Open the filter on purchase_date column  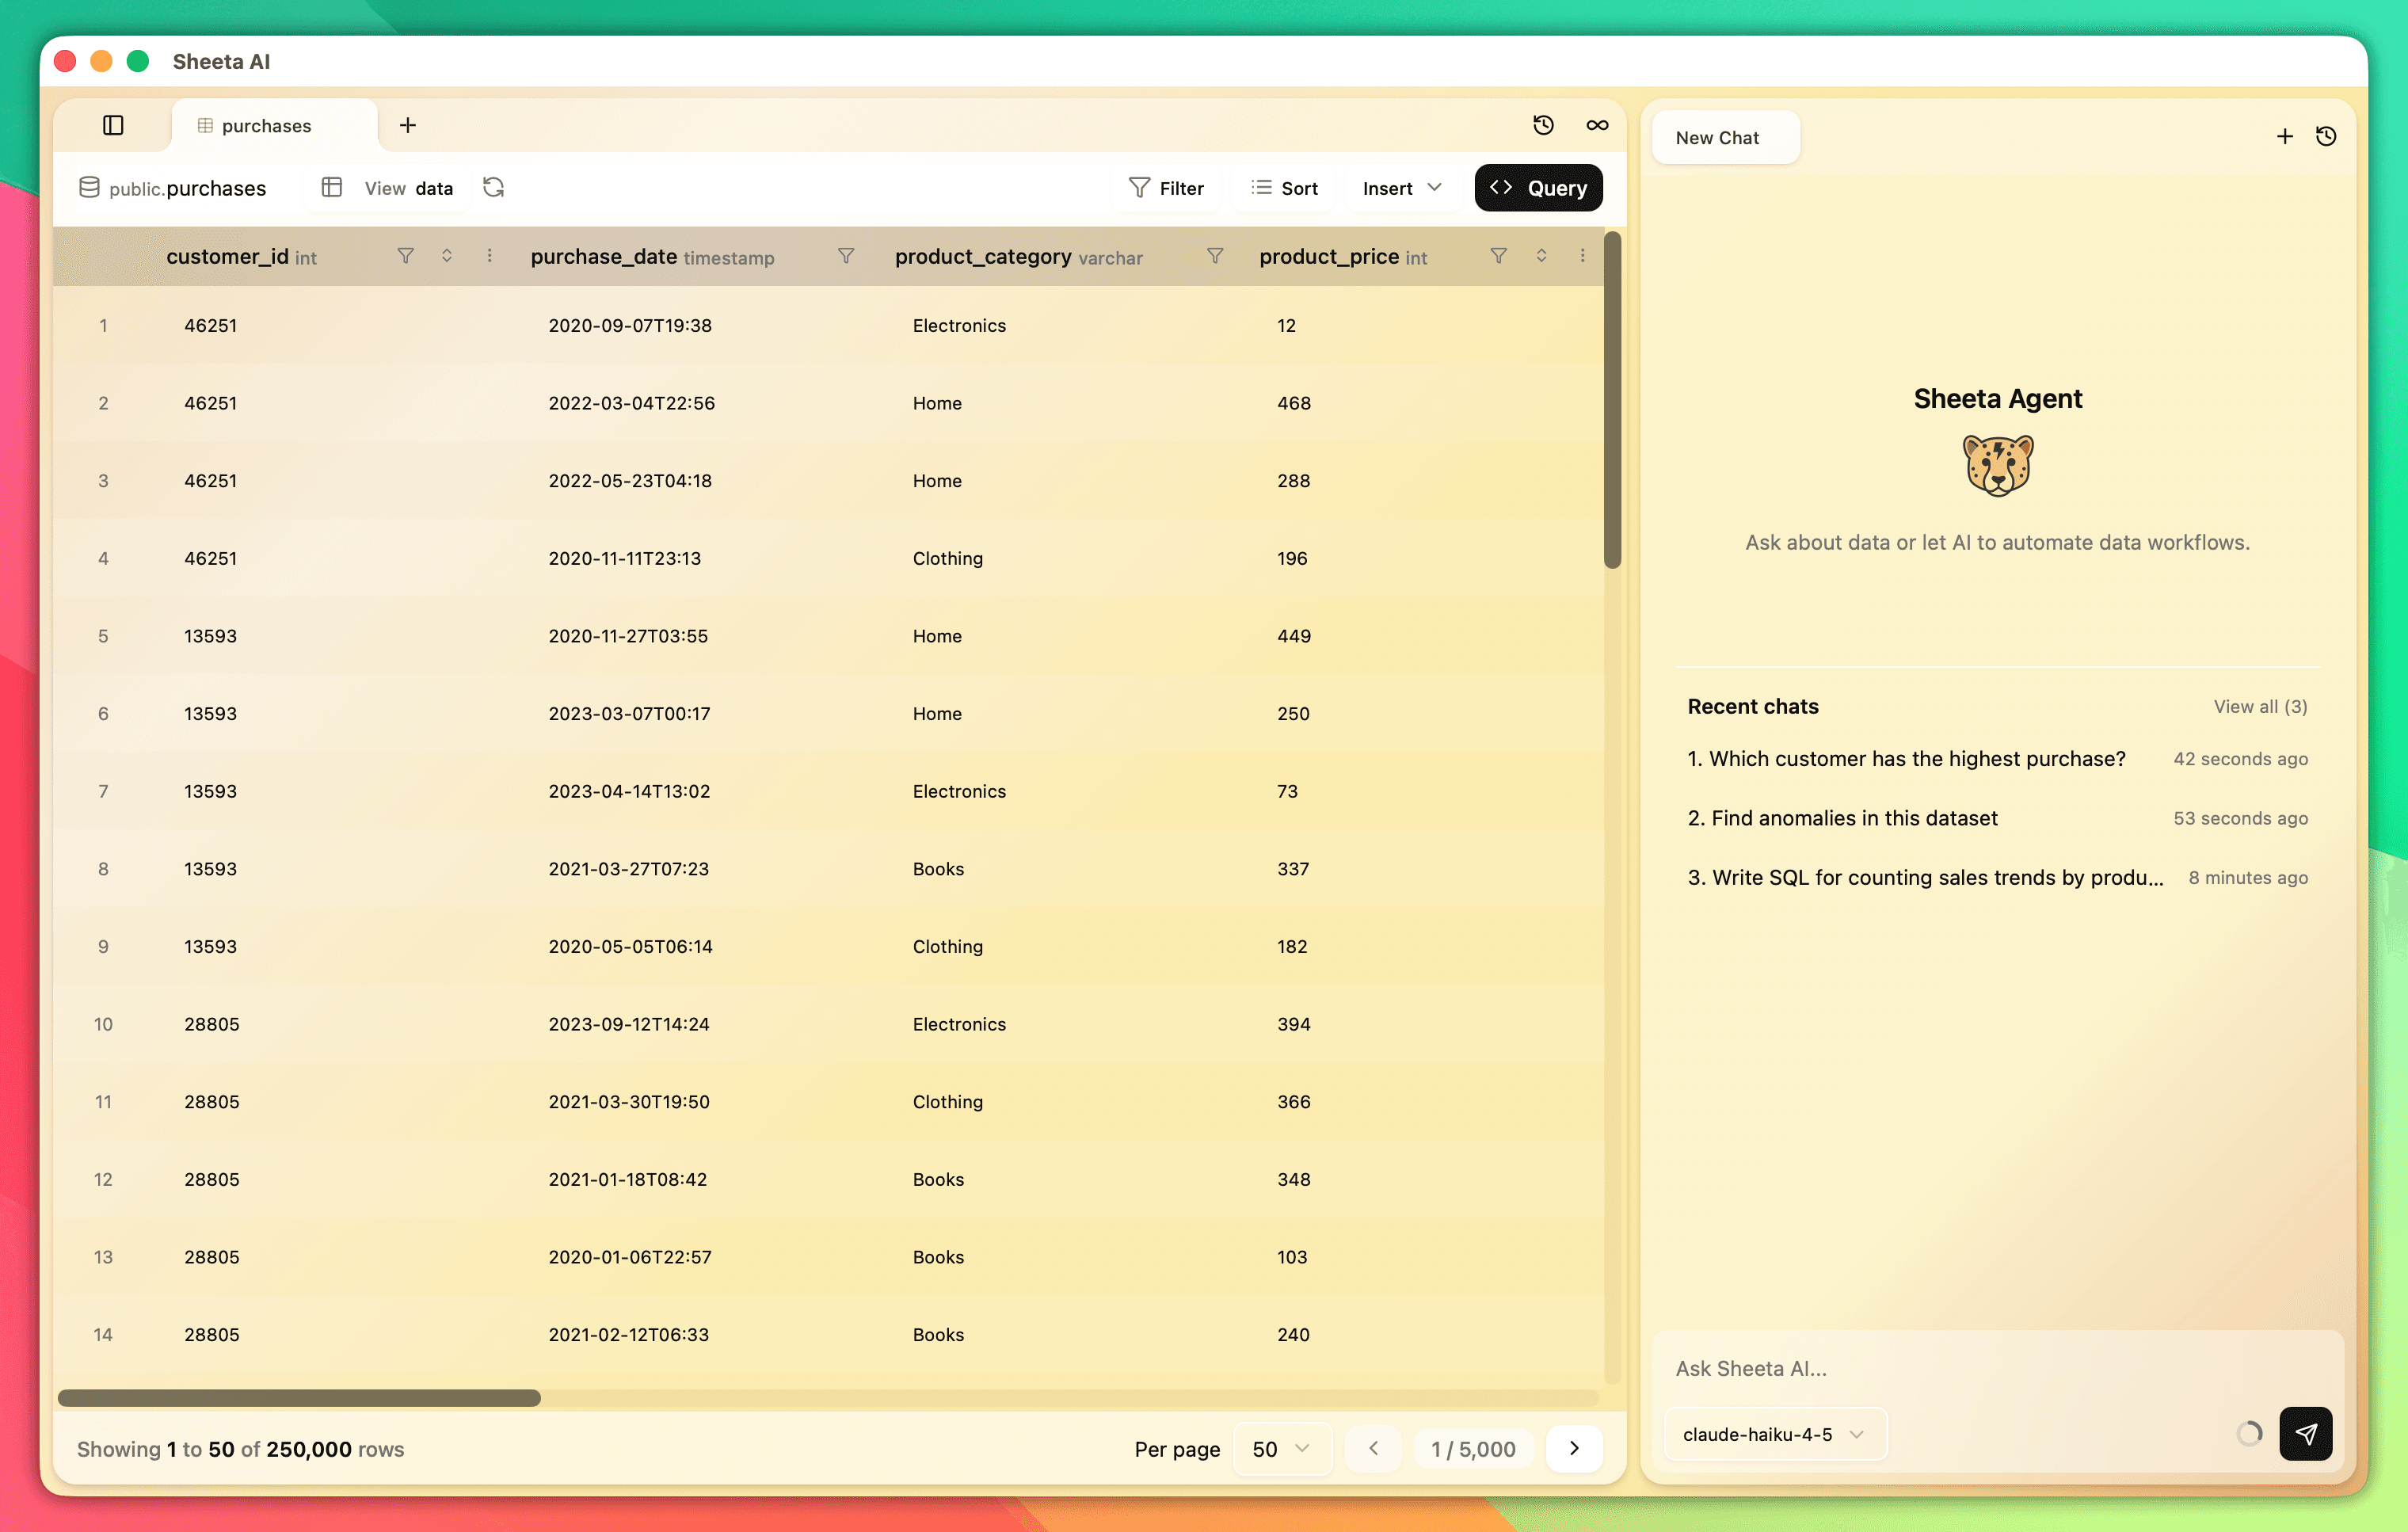tap(845, 256)
